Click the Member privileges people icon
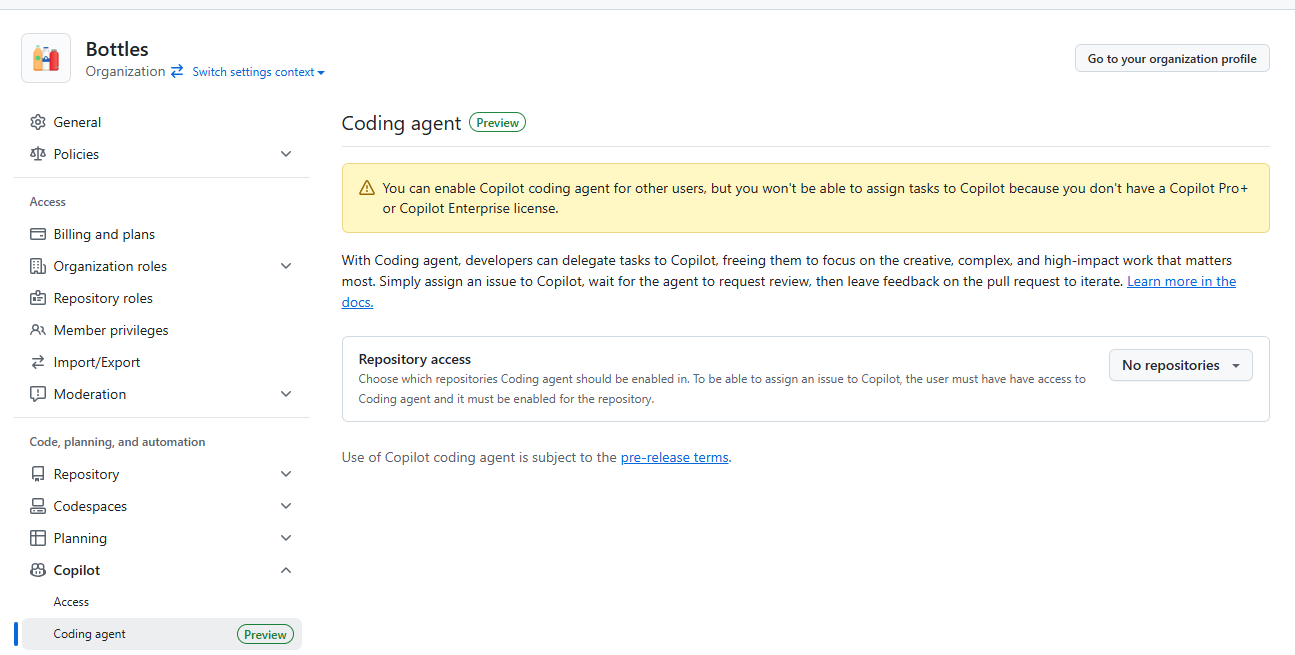Screen dimensions: 1295x655 (38, 330)
